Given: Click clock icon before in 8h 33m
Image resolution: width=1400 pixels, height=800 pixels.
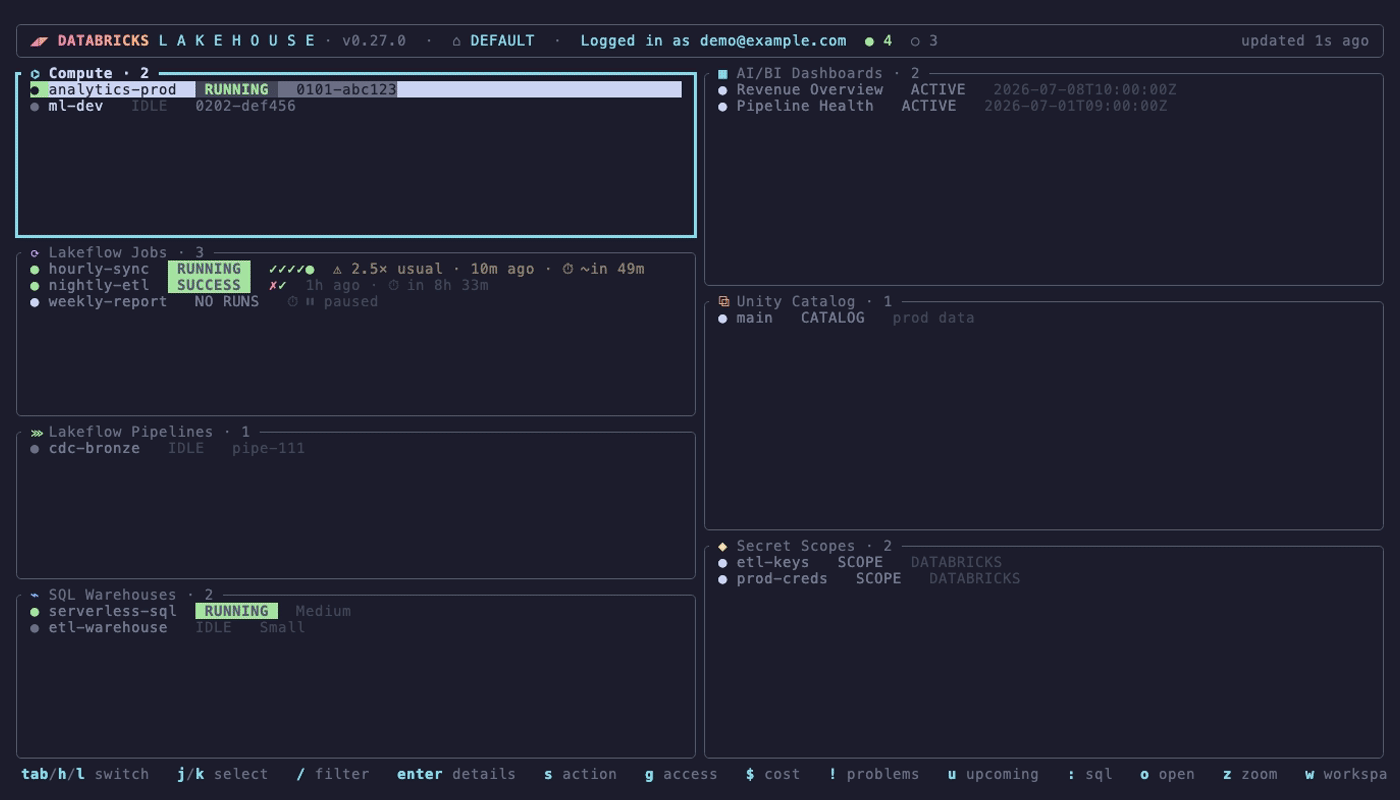Looking at the screenshot, I should (x=393, y=285).
